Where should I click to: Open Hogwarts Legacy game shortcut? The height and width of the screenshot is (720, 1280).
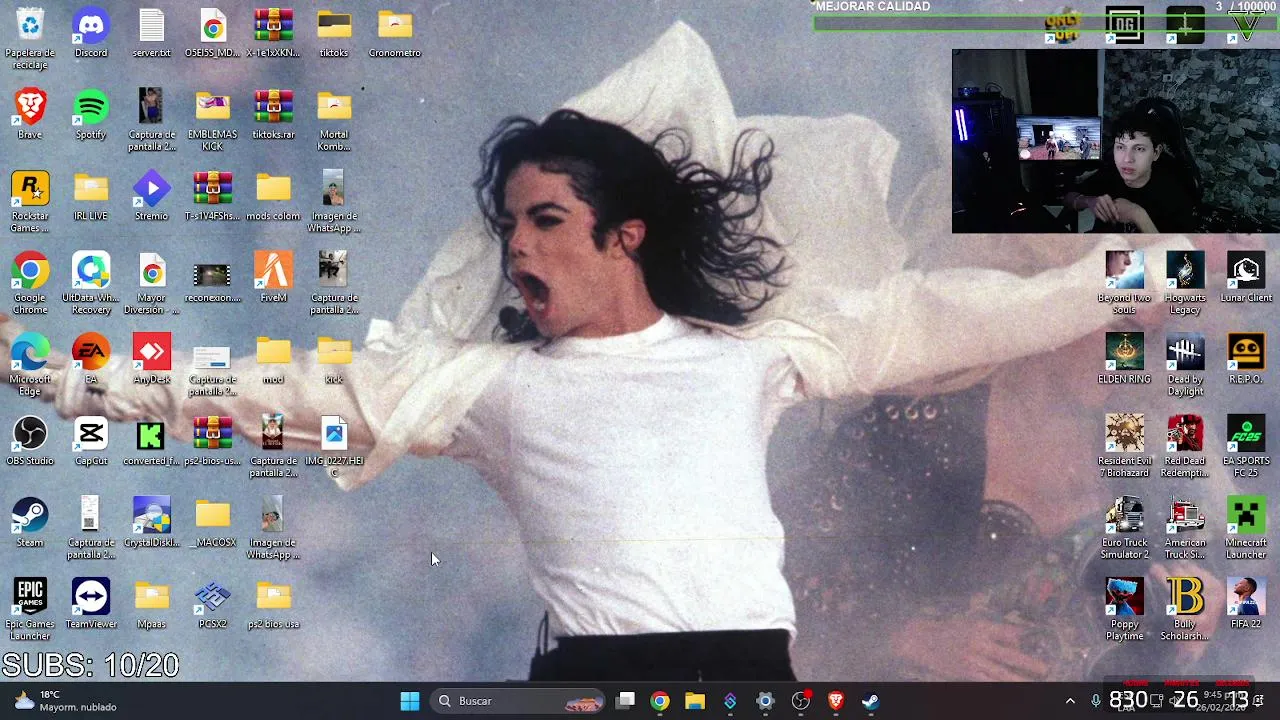pyautogui.click(x=1185, y=283)
